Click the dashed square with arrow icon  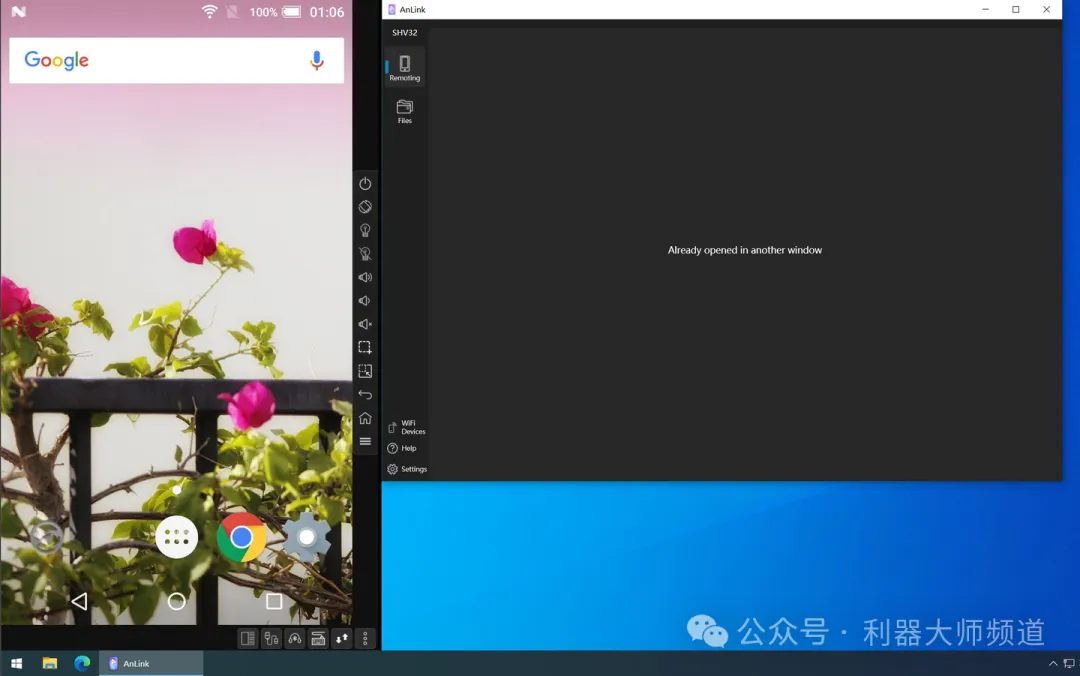click(x=365, y=371)
